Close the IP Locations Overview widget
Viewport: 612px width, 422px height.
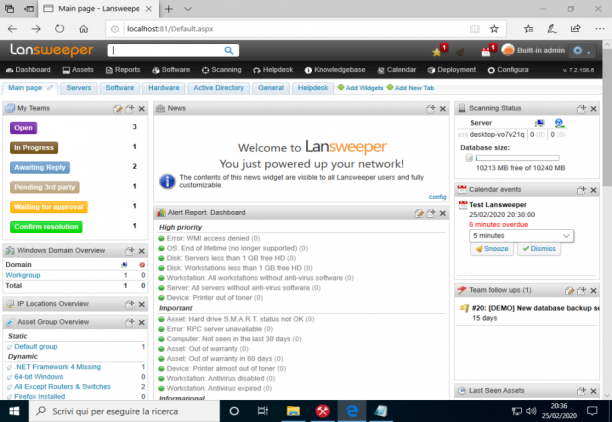tap(142, 304)
